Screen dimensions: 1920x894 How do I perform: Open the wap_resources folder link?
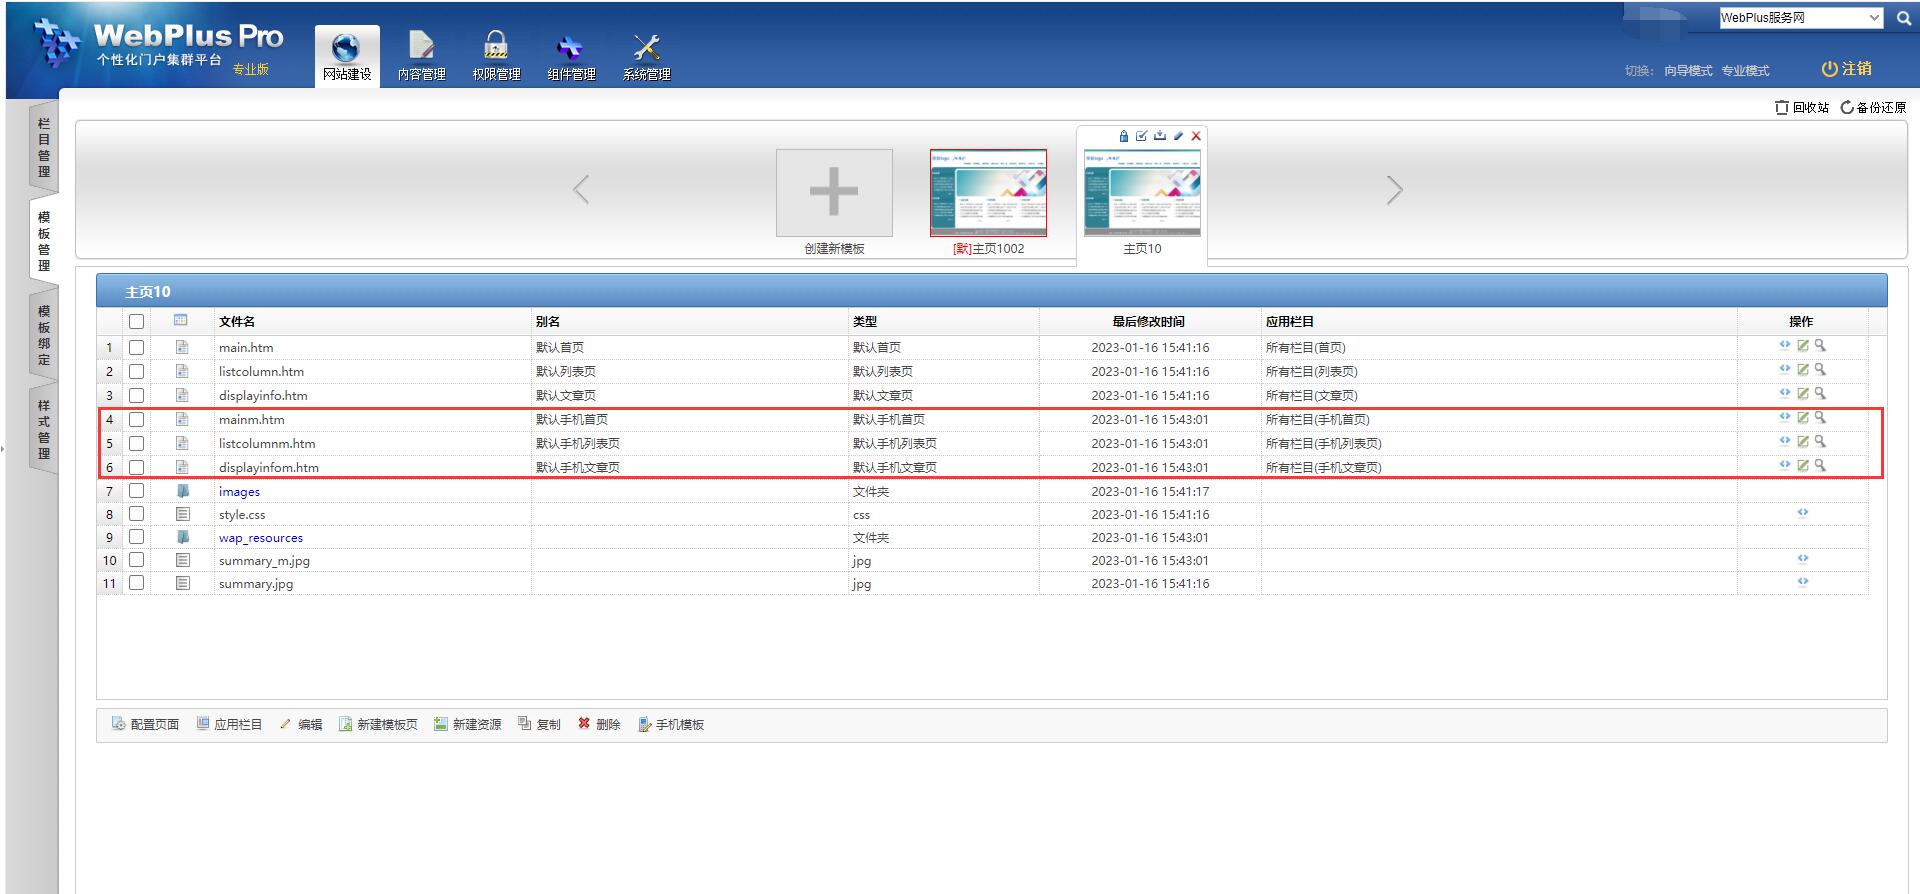(x=260, y=538)
